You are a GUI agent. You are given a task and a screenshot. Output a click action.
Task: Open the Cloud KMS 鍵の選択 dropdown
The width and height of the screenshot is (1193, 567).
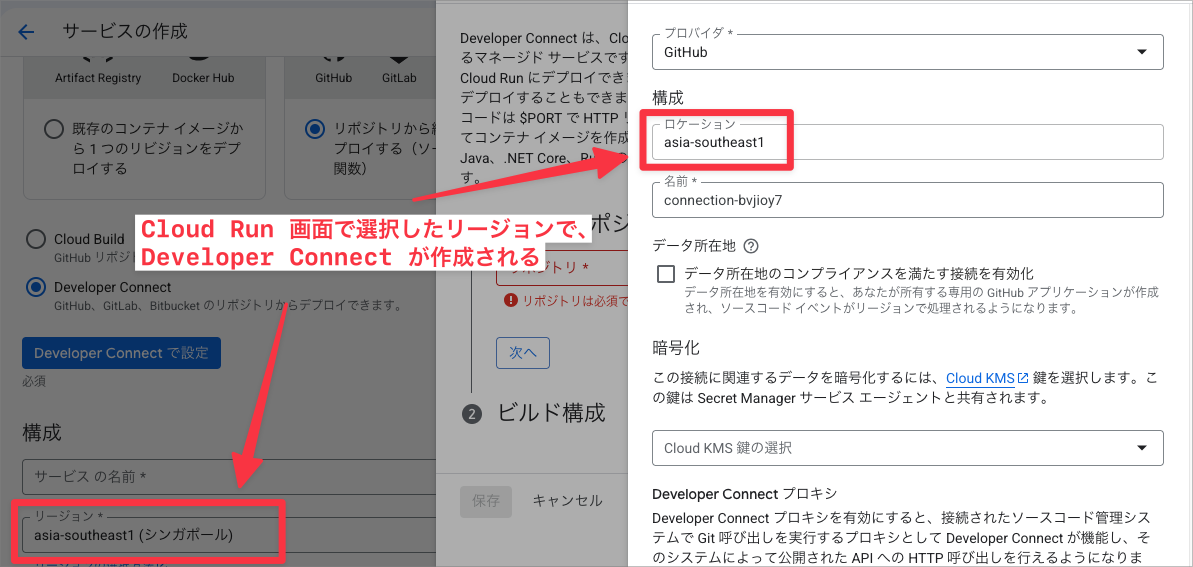908,448
